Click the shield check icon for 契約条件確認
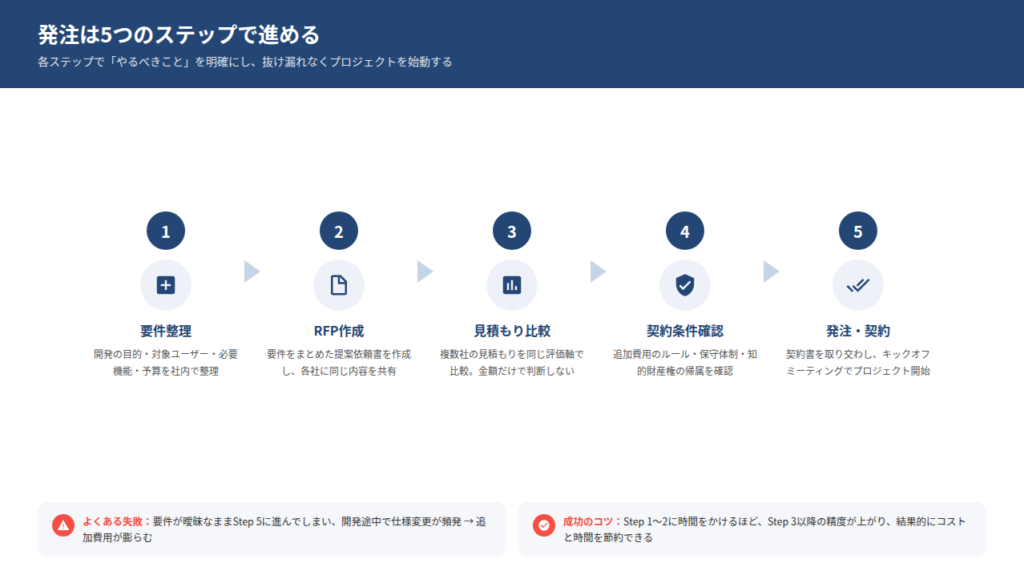The height and width of the screenshot is (571, 1024). (685, 285)
